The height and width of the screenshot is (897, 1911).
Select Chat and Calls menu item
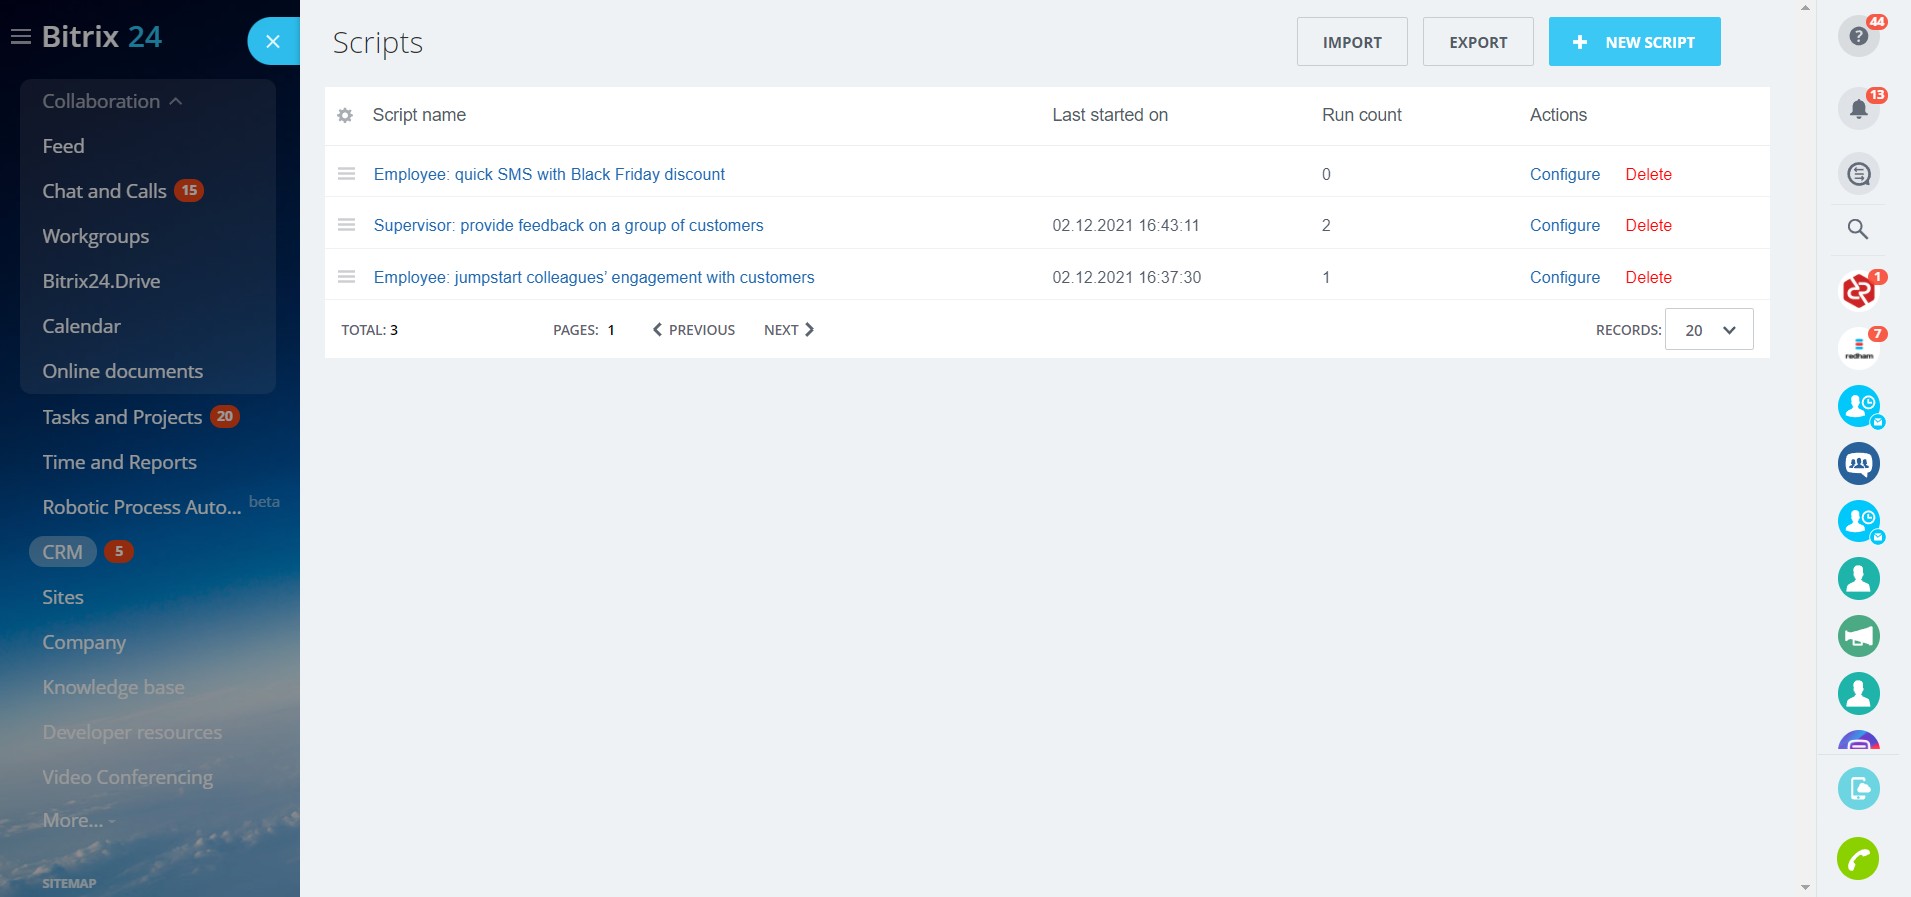coord(104,191)
